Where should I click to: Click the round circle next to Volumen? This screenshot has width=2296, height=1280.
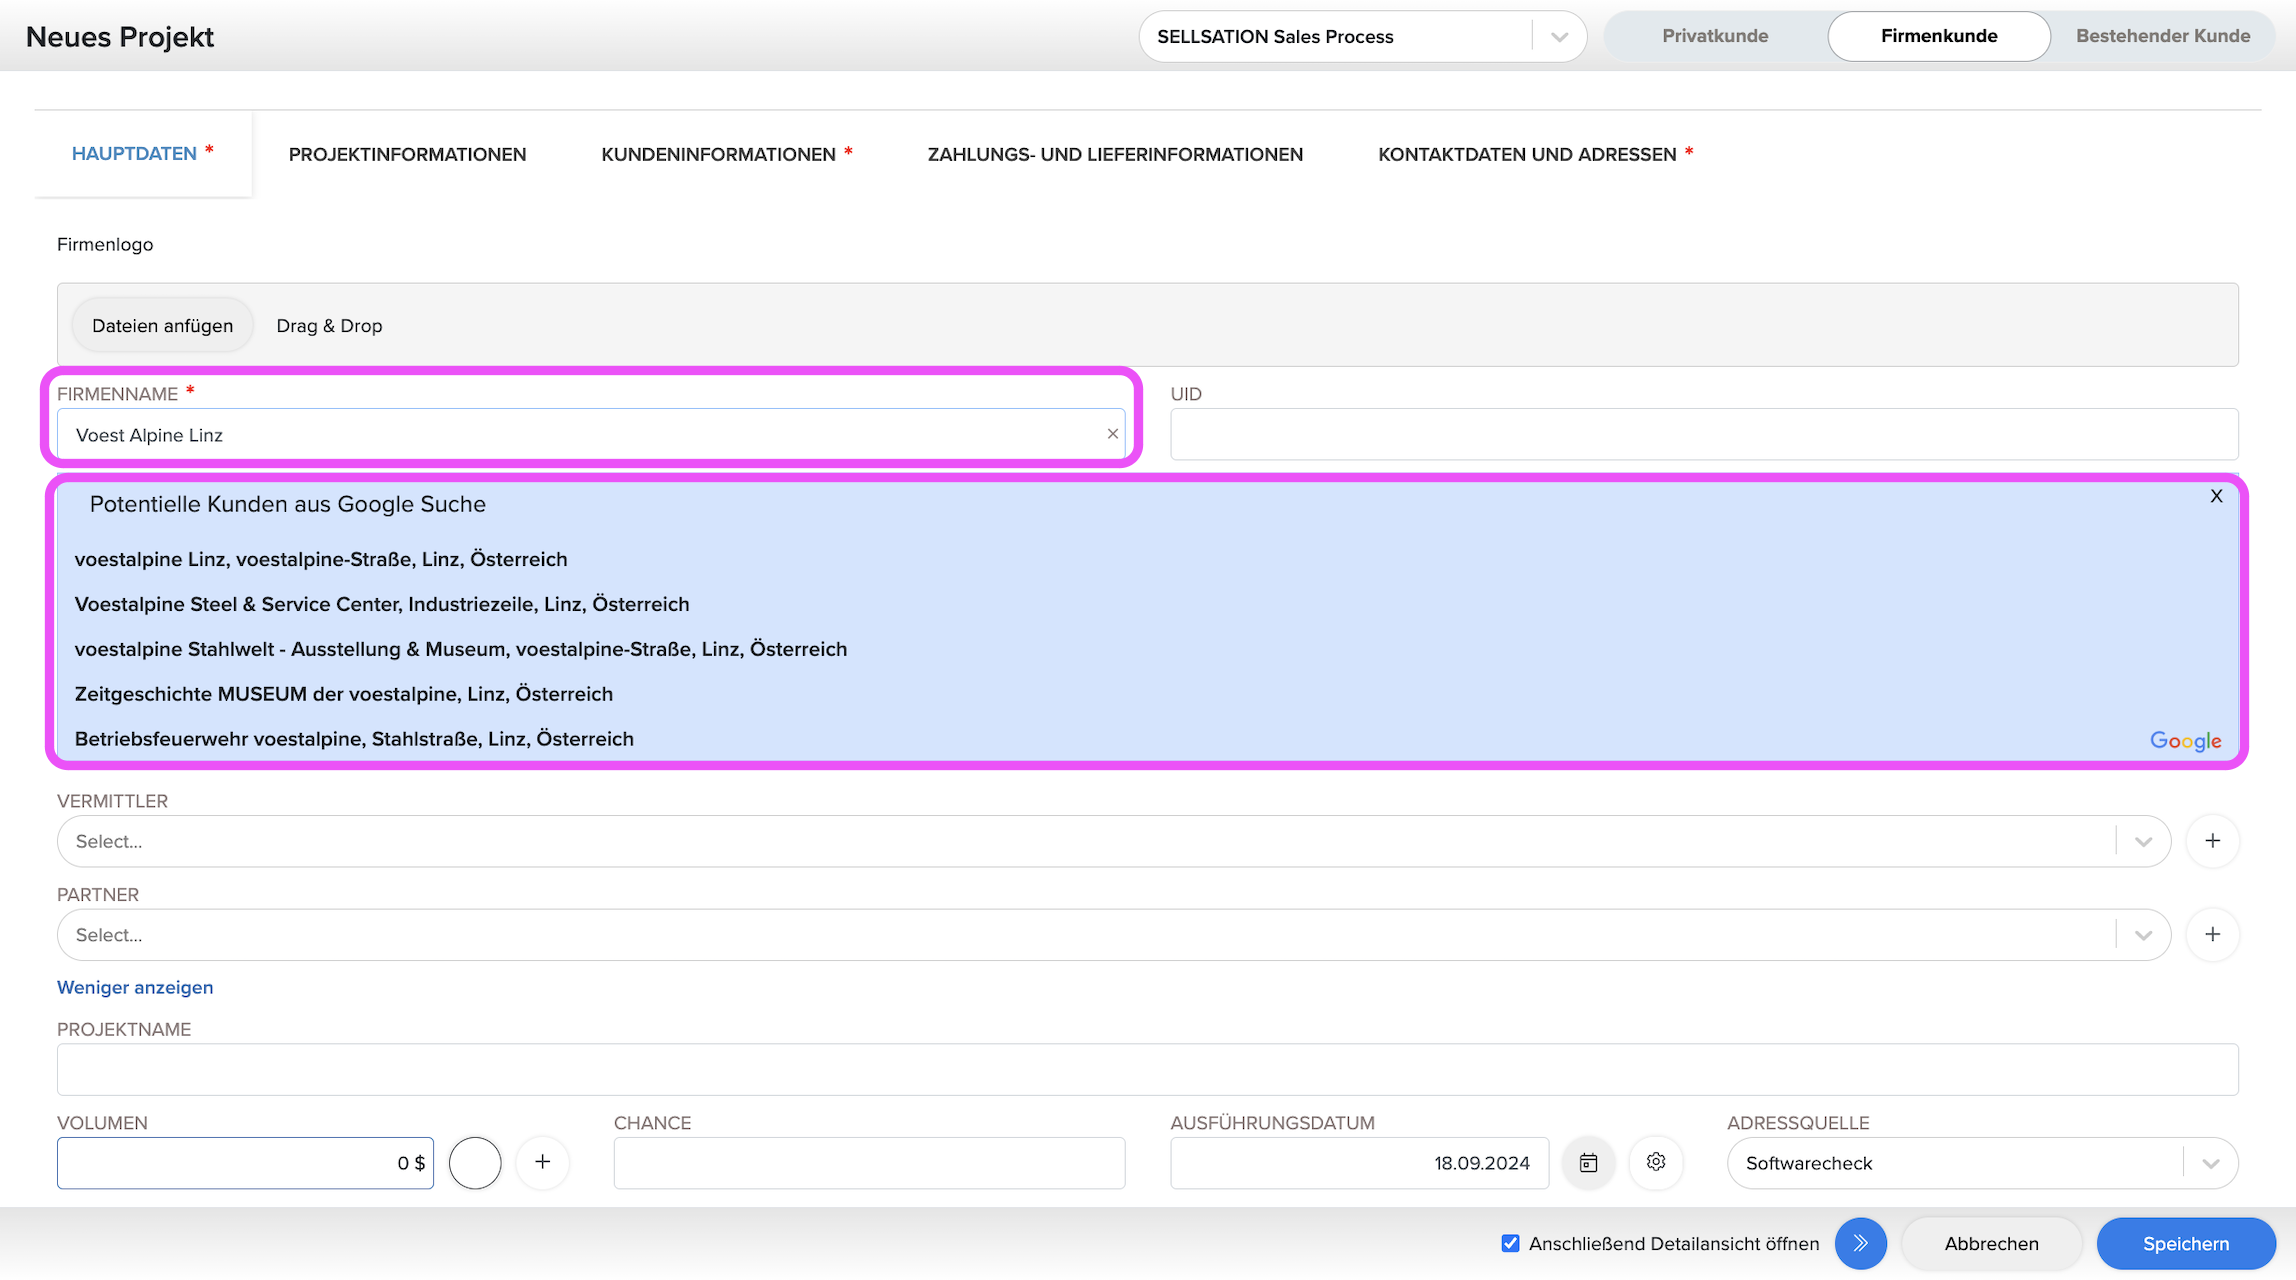pos(475,1163)
